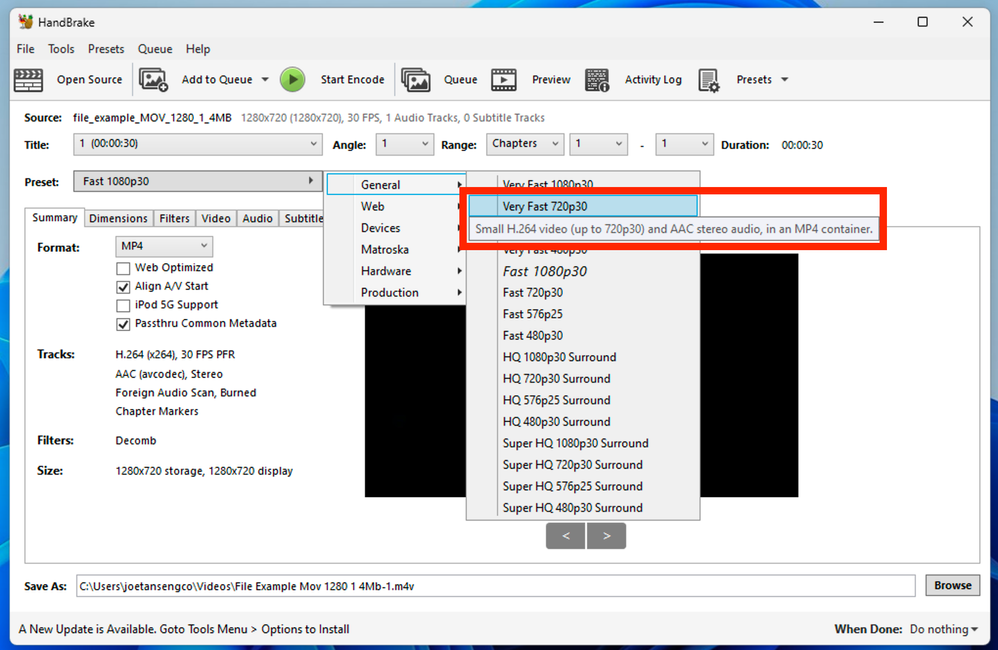Open the Title dropdown showing 1 (00:00:30)
Viewport: 998px width, 650px height.
point(197,144)
